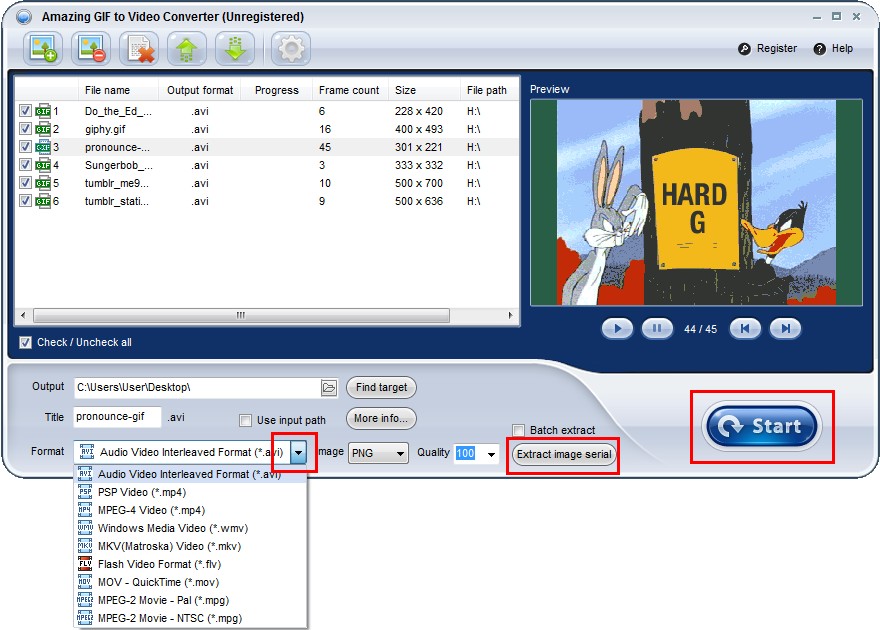Click the Frame count column header
This screenshot has width=880, height=630.
349,90
